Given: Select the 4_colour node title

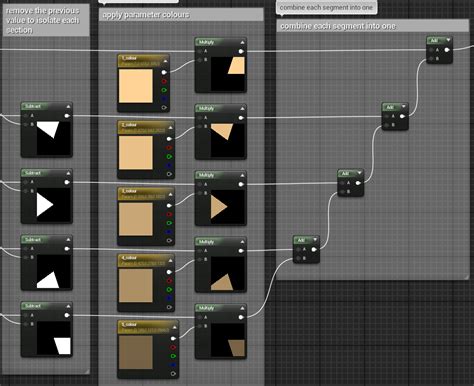Looking at the screenshot, I should point(130,258).
